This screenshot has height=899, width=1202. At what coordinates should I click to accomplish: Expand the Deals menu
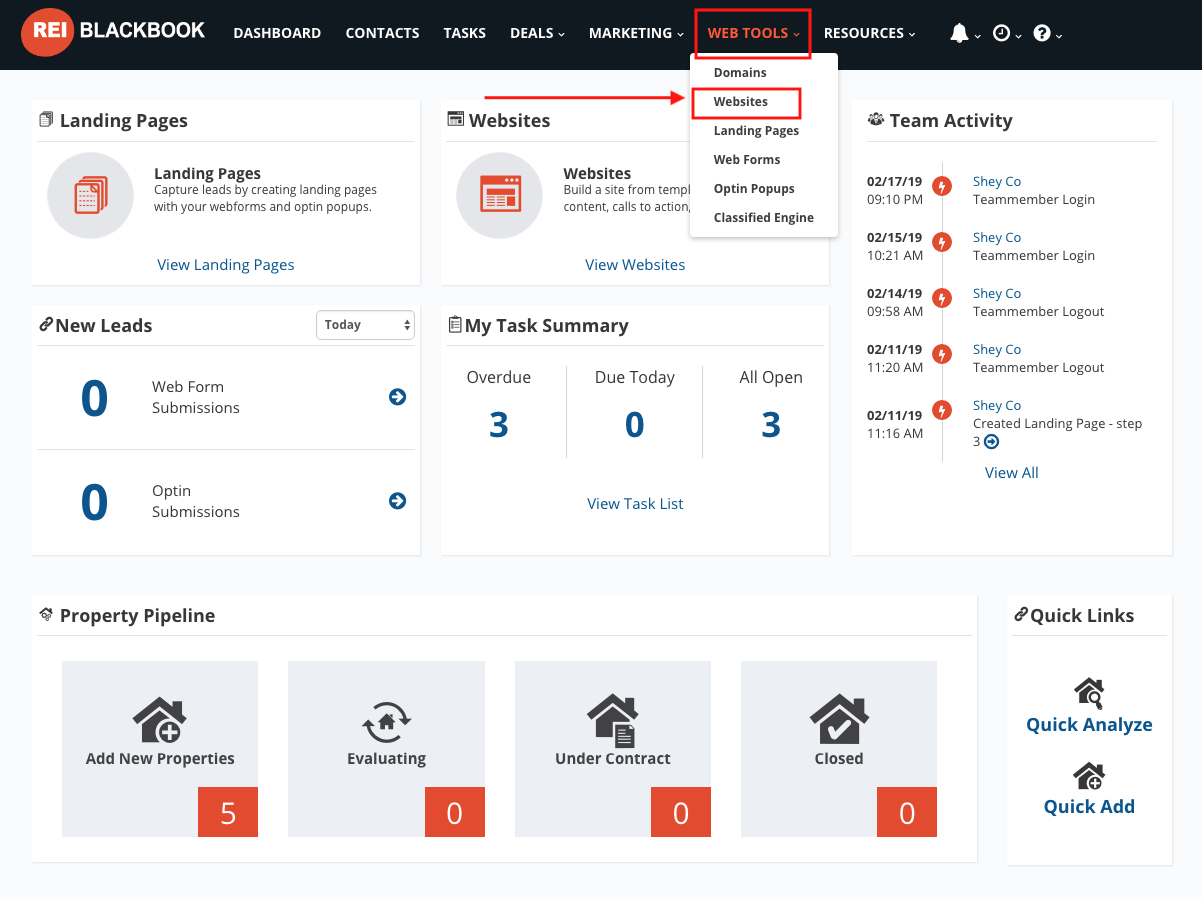coord(537,33)
